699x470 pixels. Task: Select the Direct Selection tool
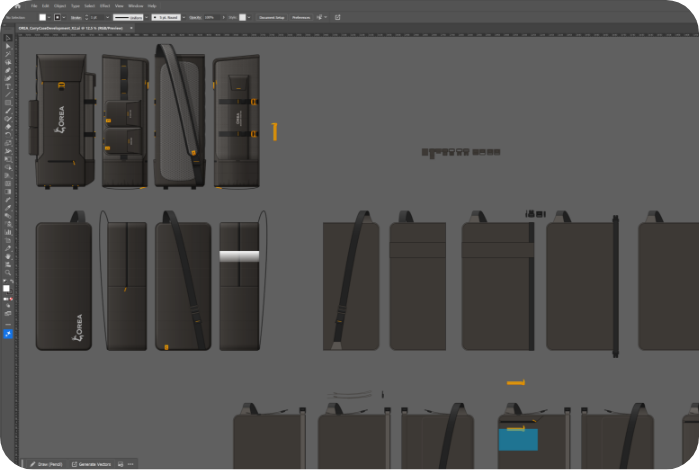click(x=8, y=46)
